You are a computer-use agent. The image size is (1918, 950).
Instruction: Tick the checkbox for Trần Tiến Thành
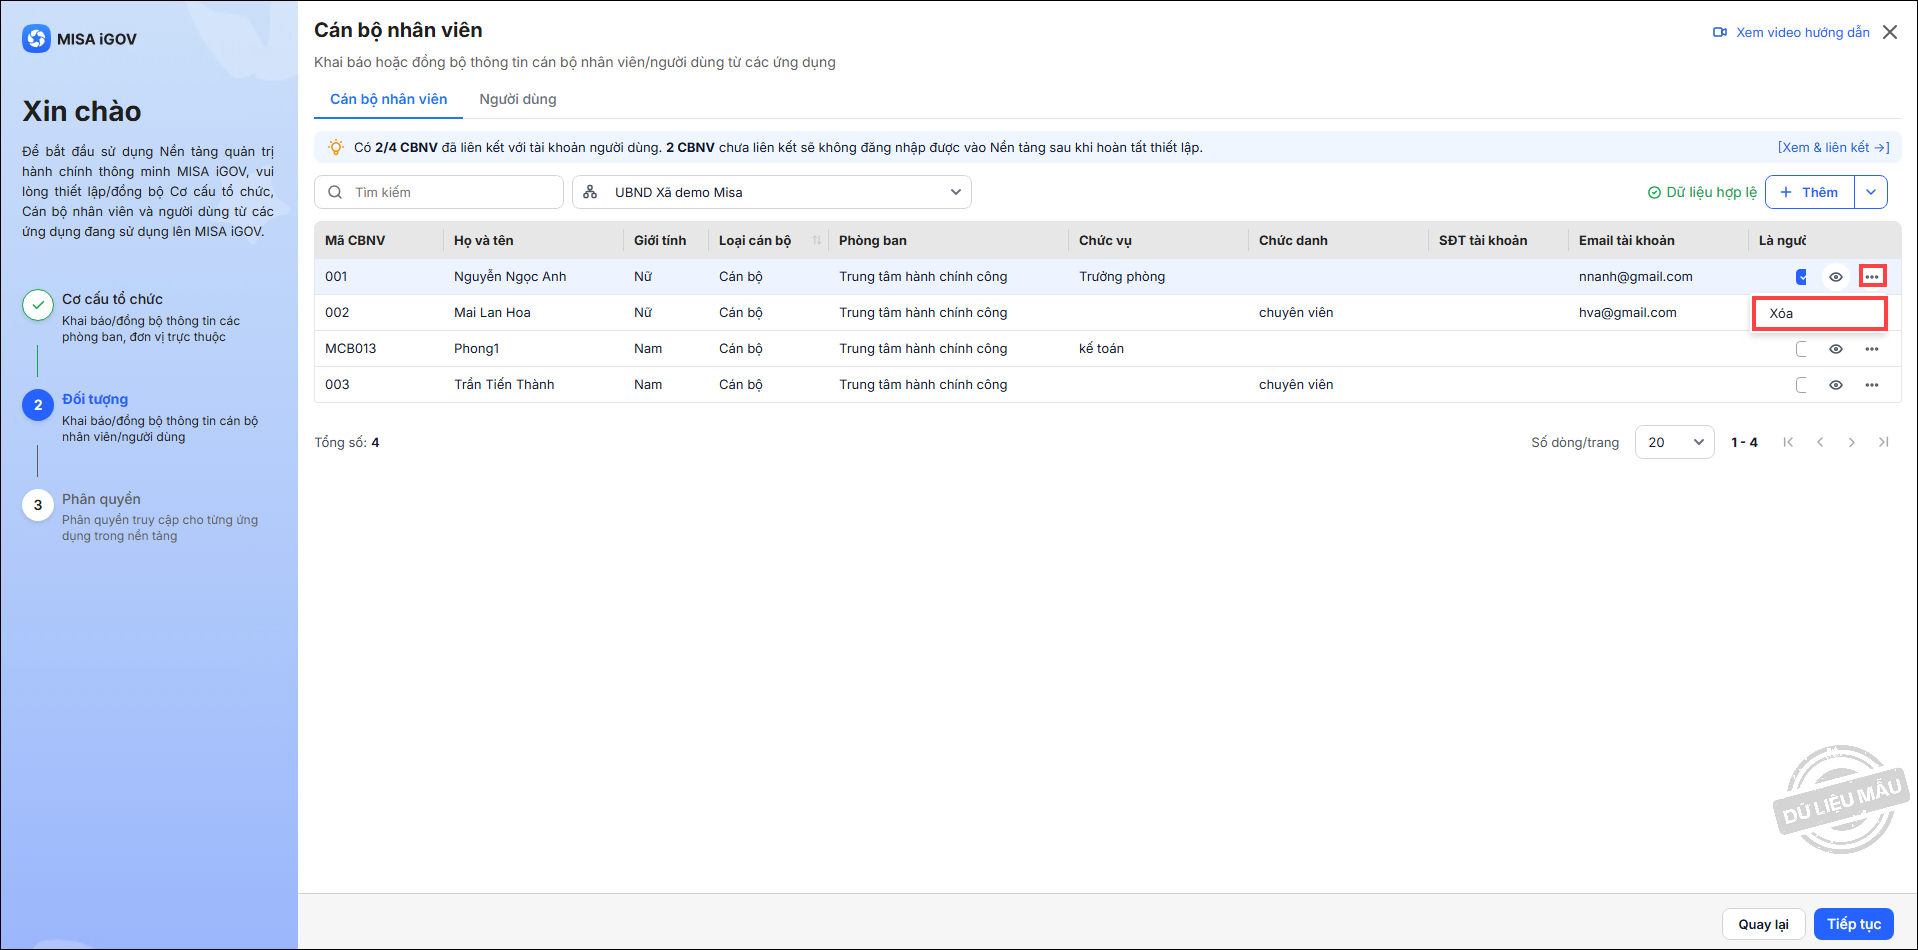(1802, 385)
